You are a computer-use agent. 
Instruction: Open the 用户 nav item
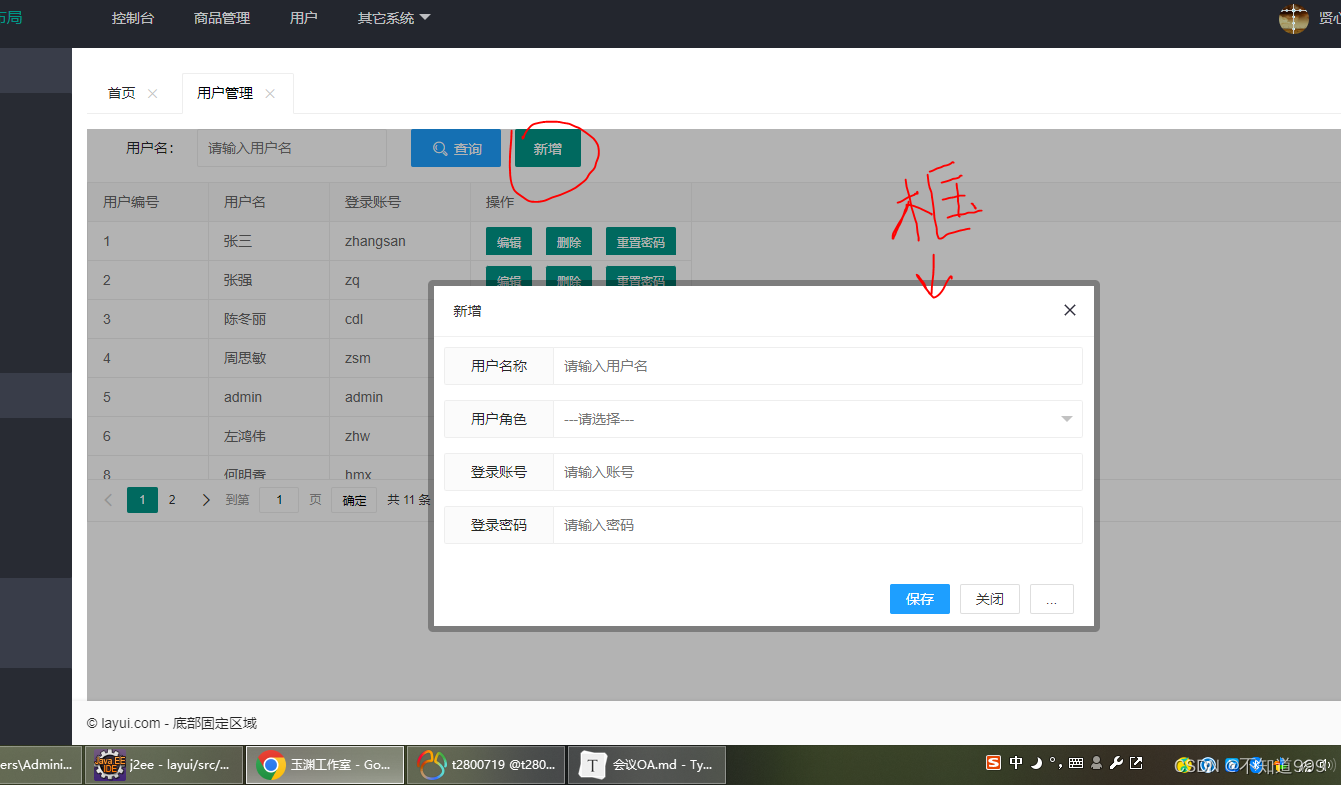click(x=303, y=18)
